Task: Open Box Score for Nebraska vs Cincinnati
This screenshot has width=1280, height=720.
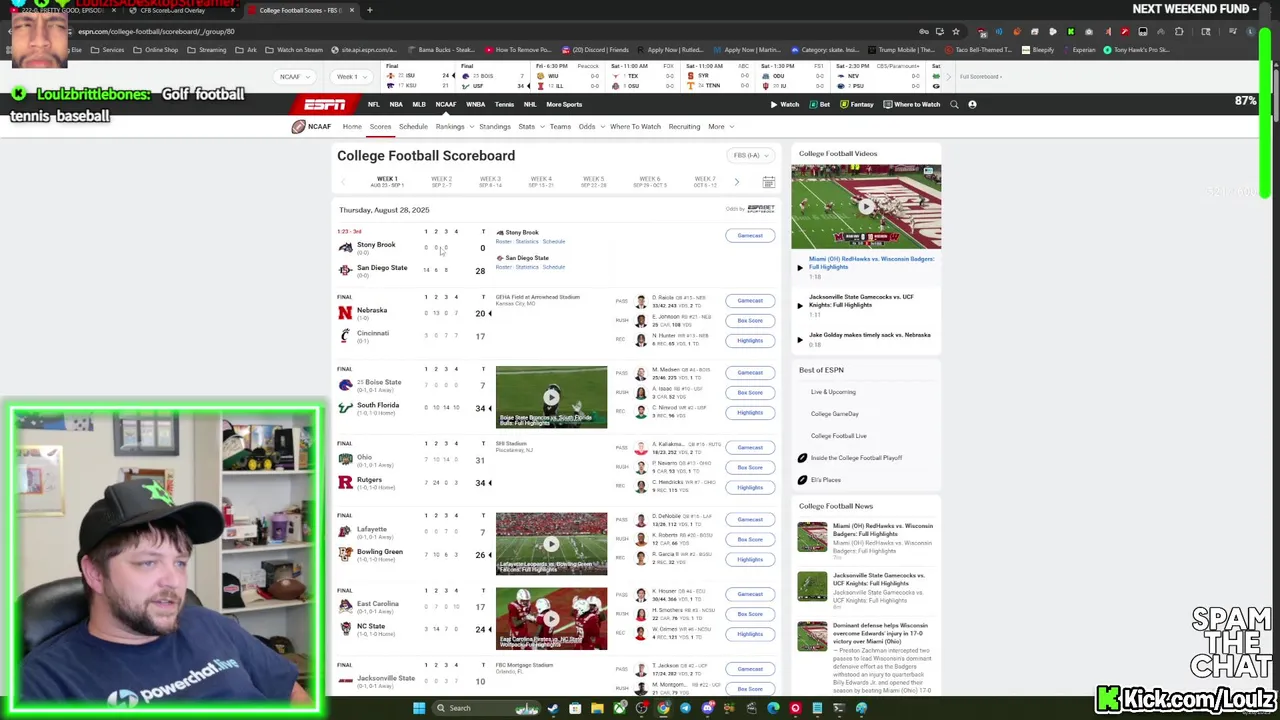Action: (x=750, y=321)
